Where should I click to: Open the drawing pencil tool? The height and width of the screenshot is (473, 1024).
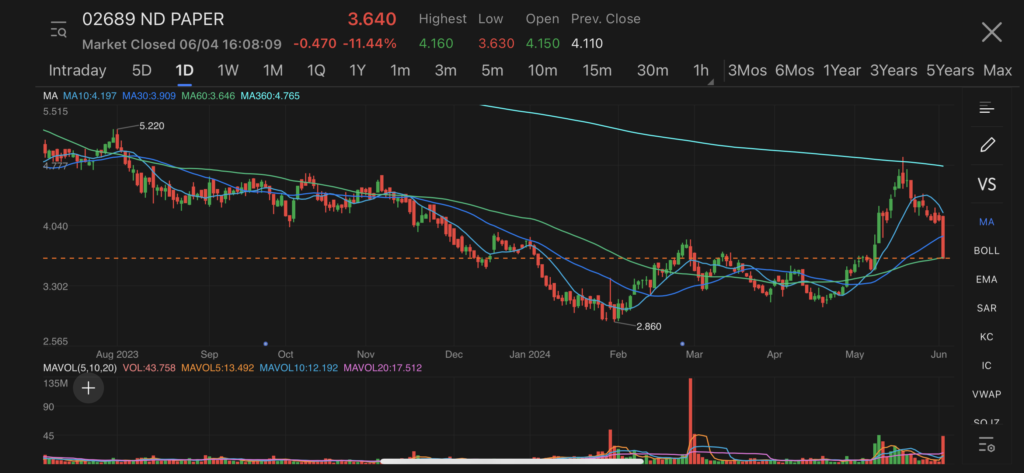[x=987, y=145]
